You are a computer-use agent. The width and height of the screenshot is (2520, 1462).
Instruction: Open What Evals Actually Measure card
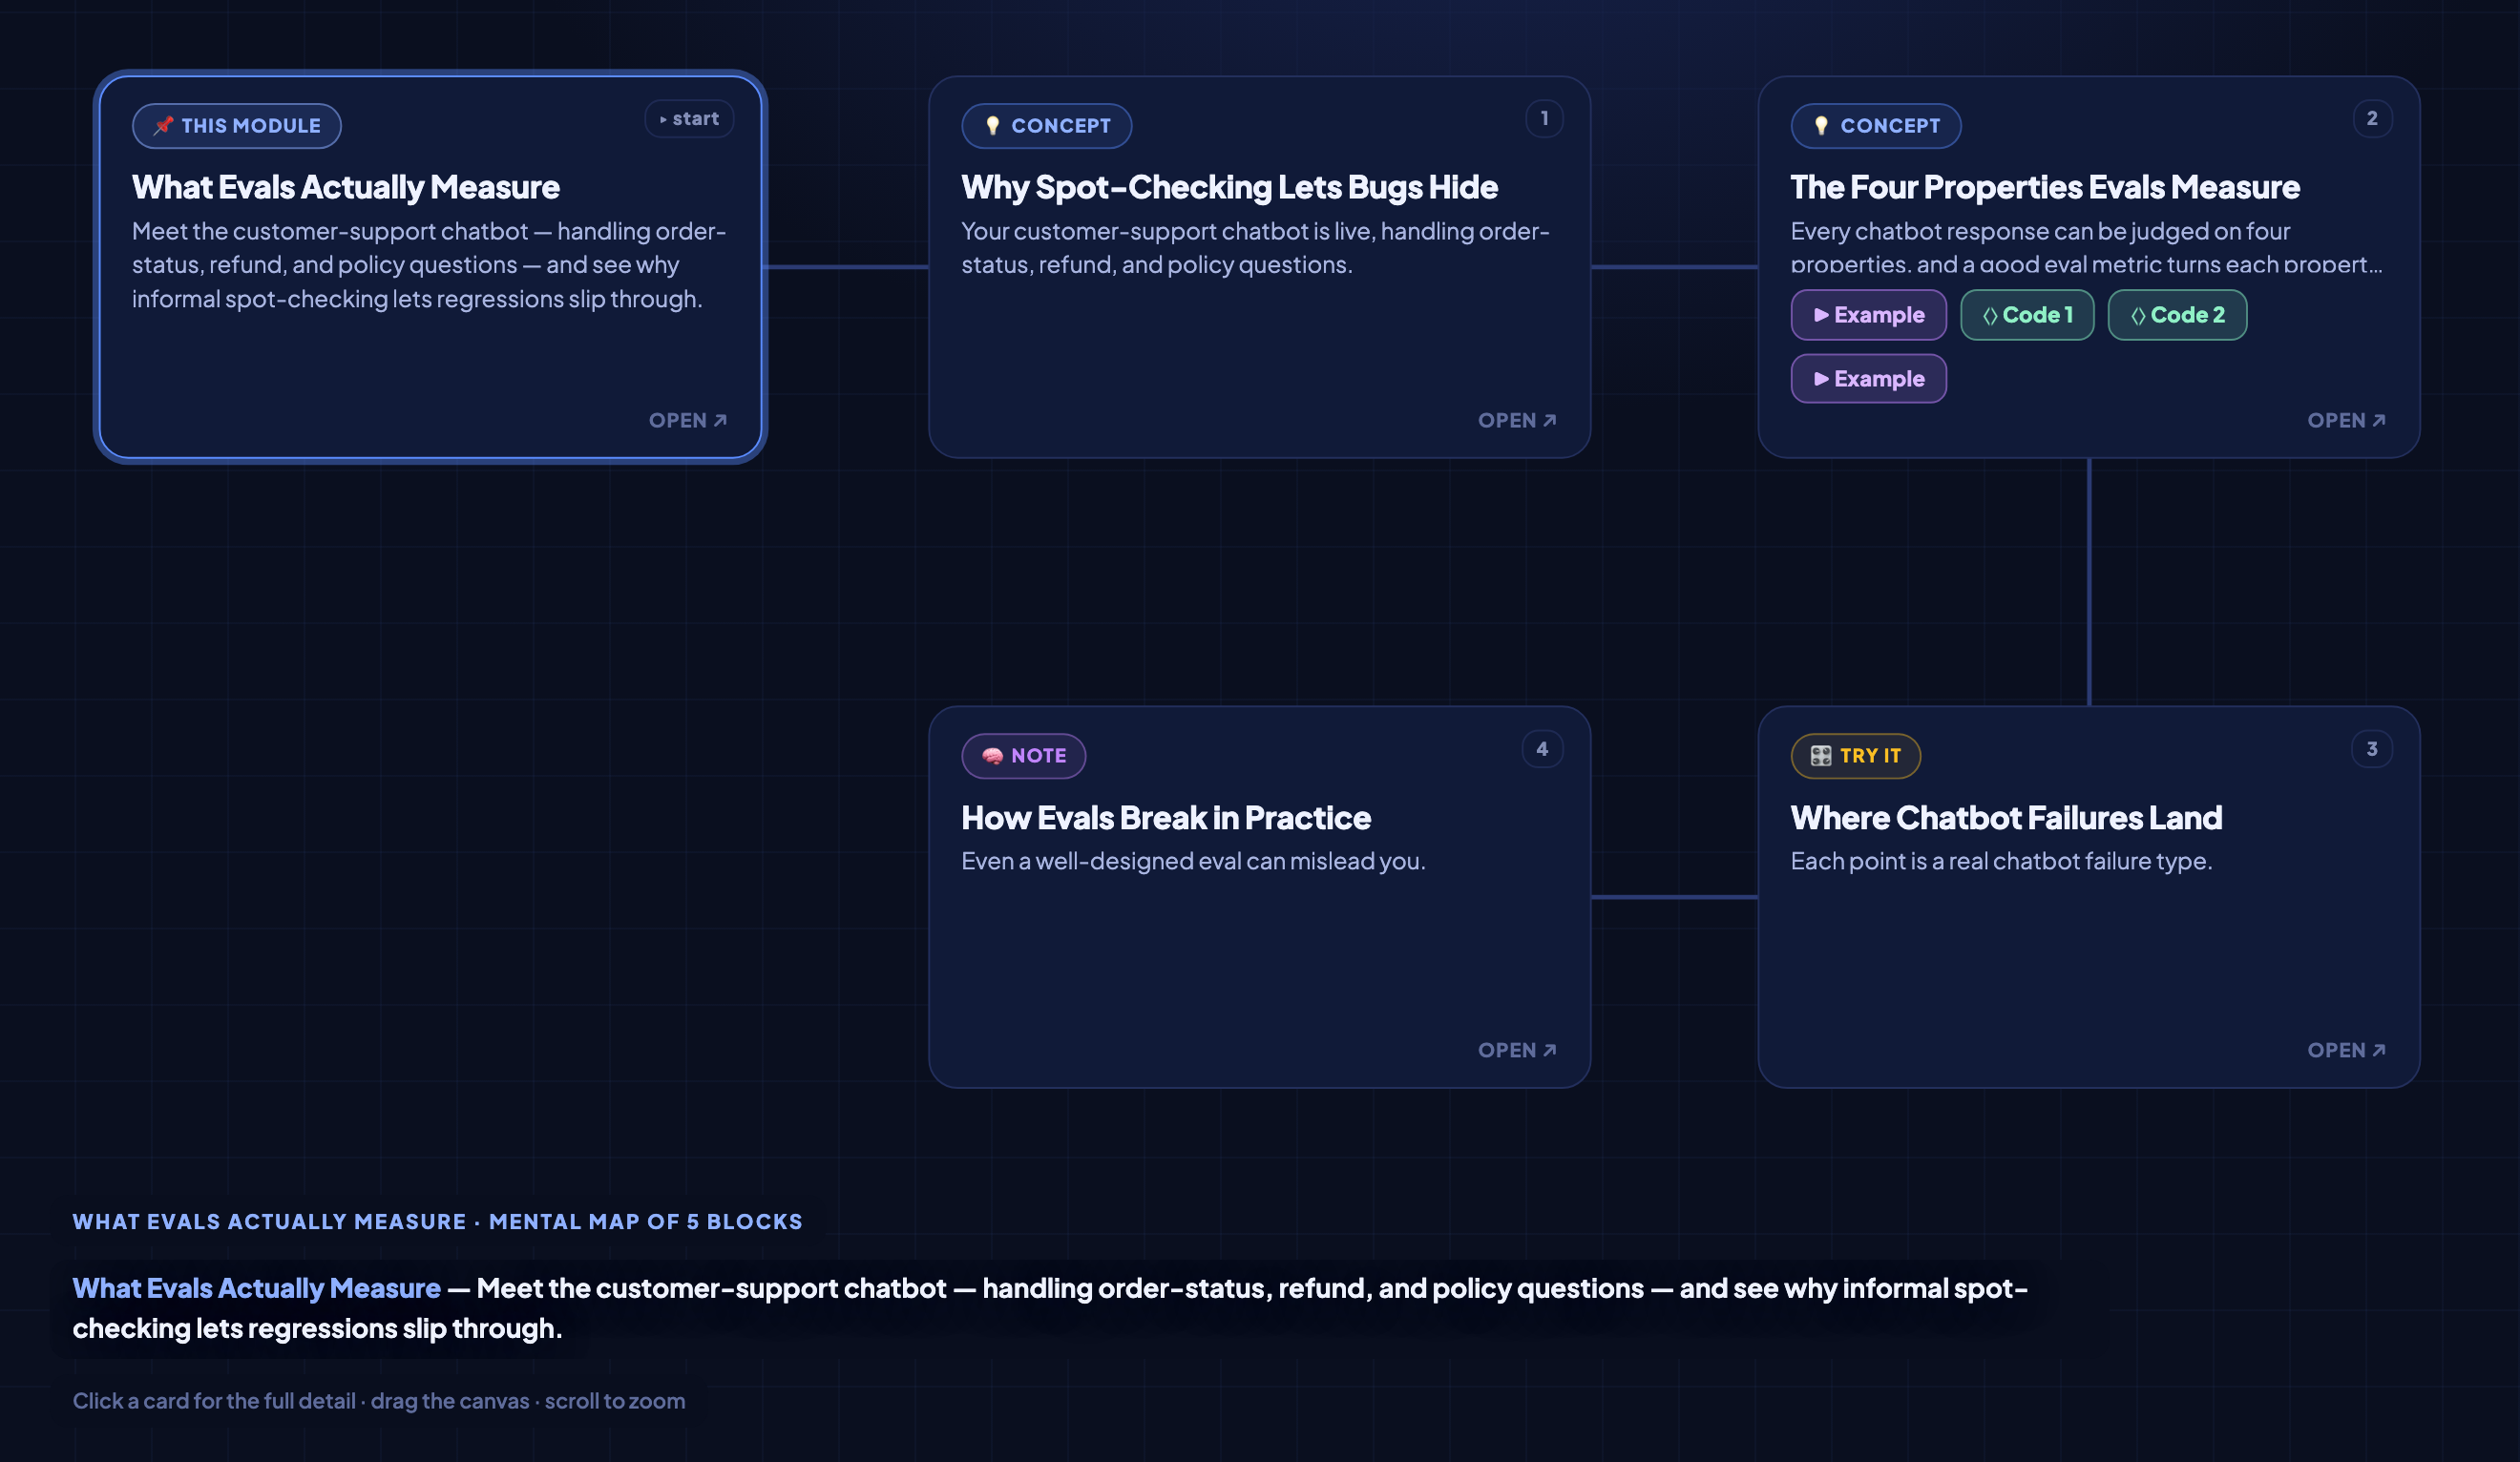(688, 421)
